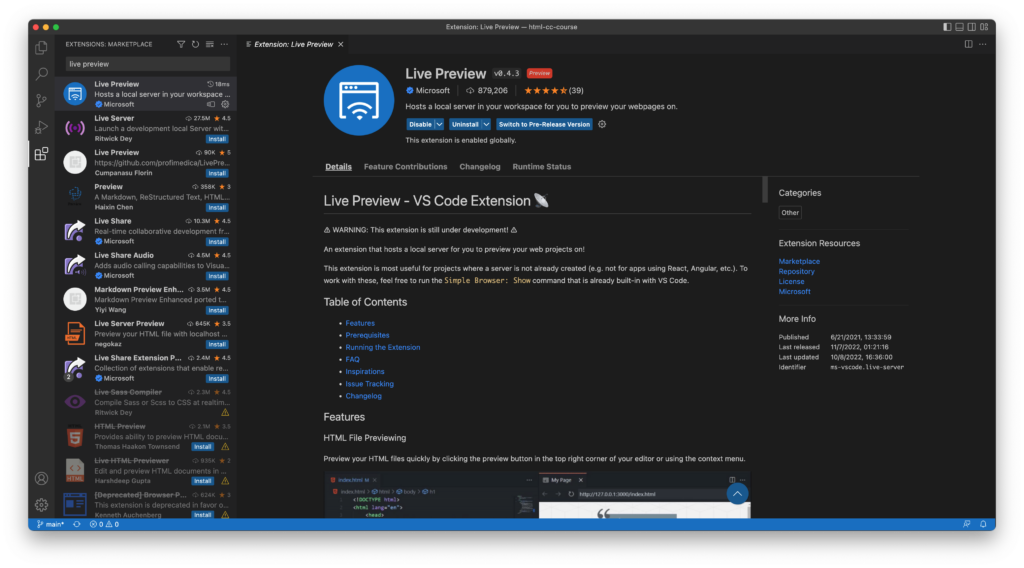Viewport: 1024px width, 568px height.
Task: Open the FAQ link
Action: [x=353, y=359]
